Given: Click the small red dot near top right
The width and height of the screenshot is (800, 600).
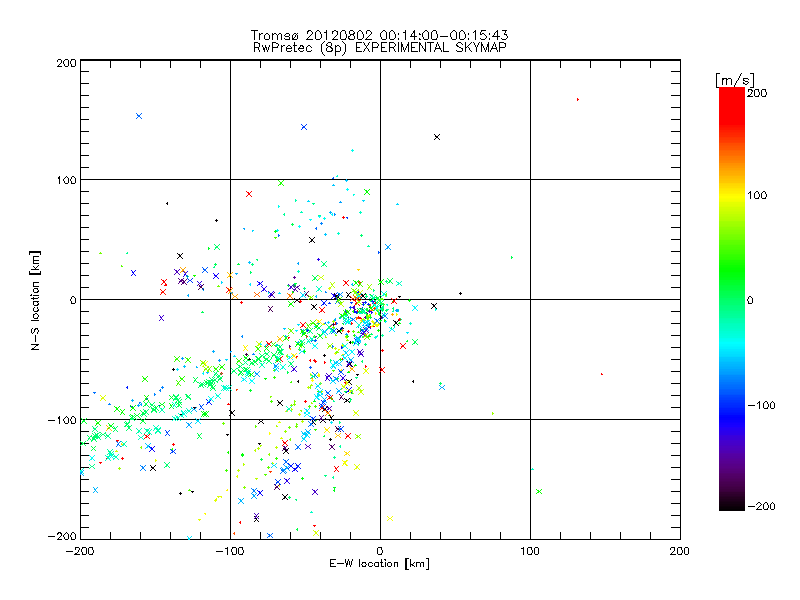Looking at the screenshot, I should click(578, 99).
